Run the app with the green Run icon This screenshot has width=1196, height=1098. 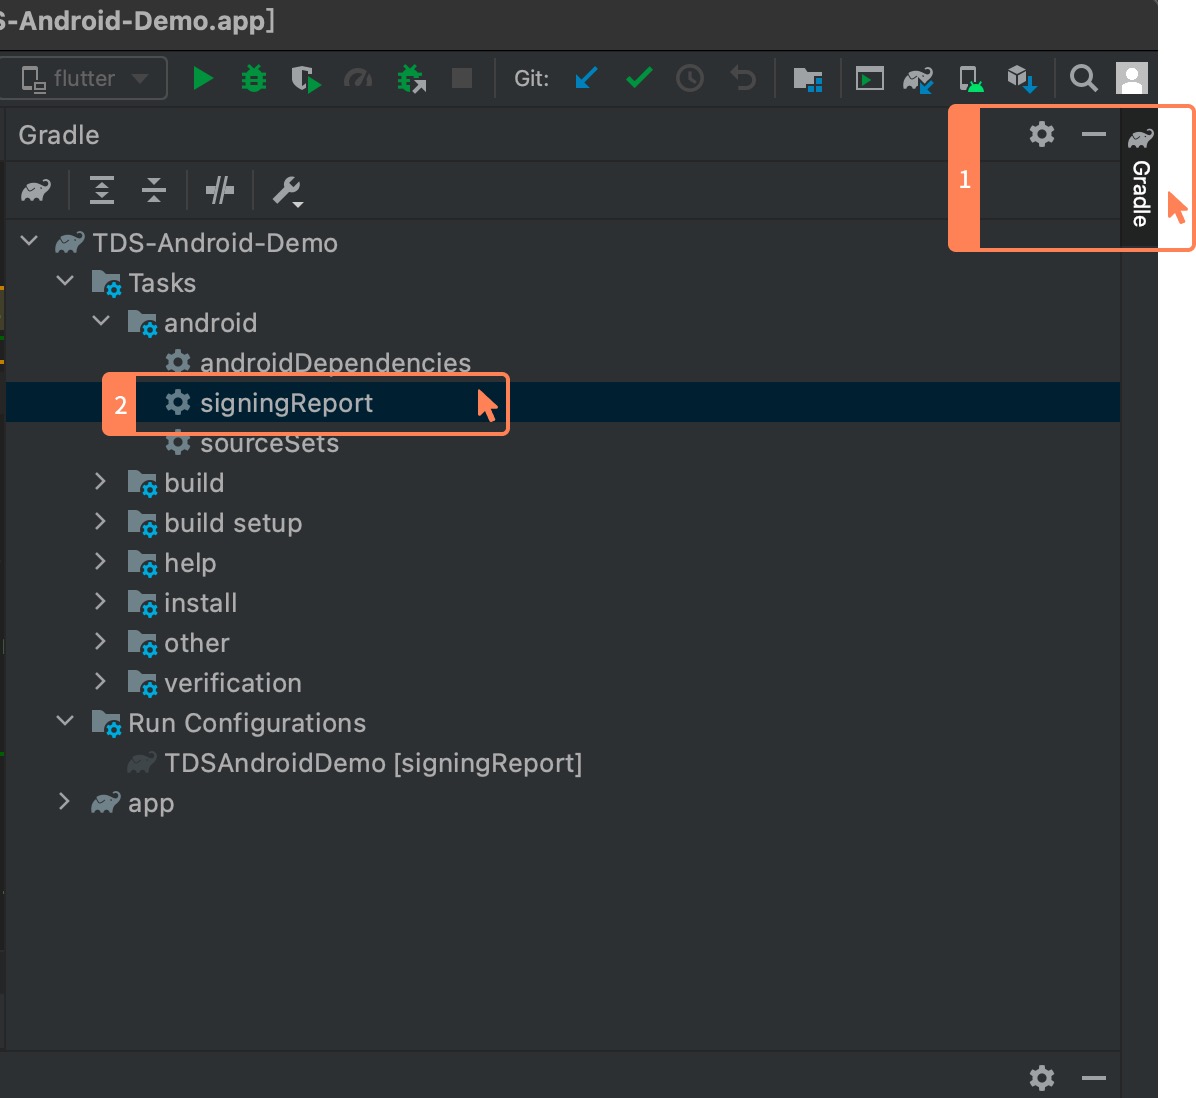[x=203, y=78]
